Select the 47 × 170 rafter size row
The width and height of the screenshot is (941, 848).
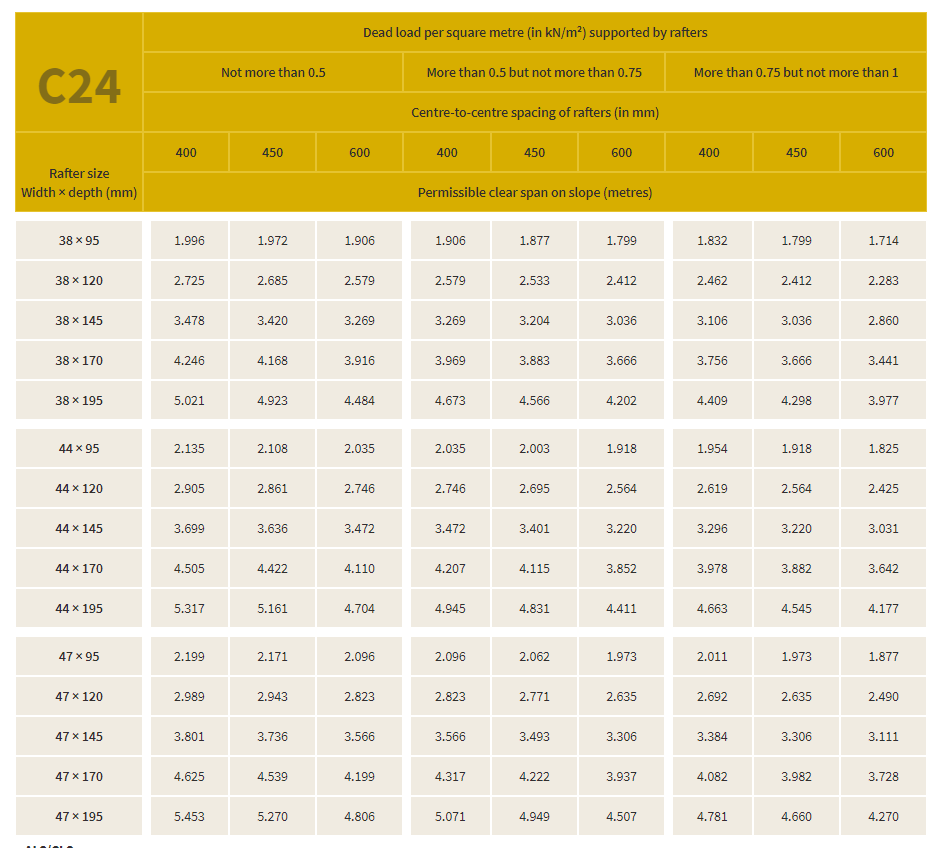(x=79, y=777)
